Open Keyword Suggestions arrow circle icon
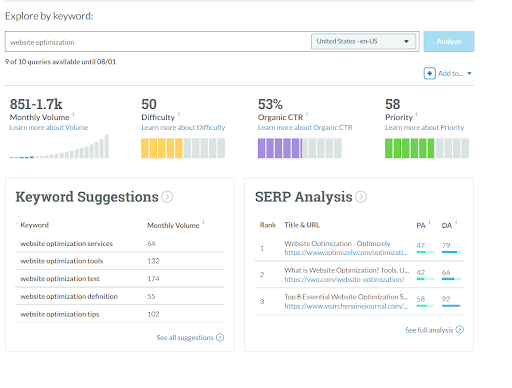The image size is (512, 388). [x=167, y=197]
